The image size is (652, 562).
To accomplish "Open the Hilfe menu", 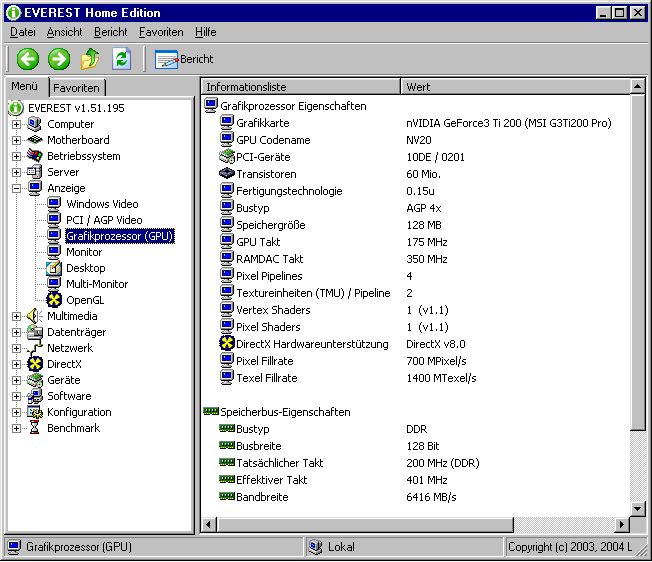I will click(205, 32).
